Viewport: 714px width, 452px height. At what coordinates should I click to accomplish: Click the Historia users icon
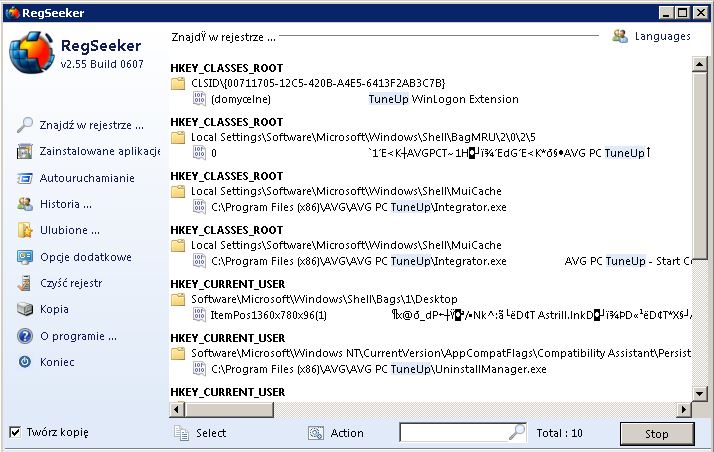(25, 204)
